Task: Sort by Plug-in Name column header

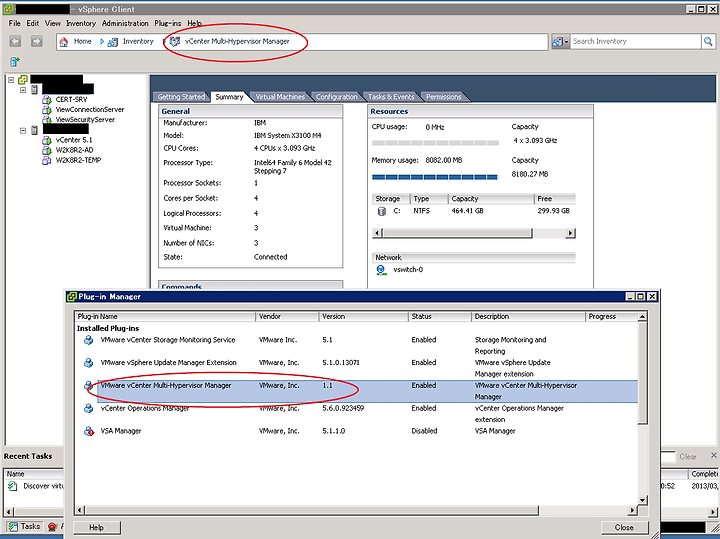Action: click(x=165, y=316)
